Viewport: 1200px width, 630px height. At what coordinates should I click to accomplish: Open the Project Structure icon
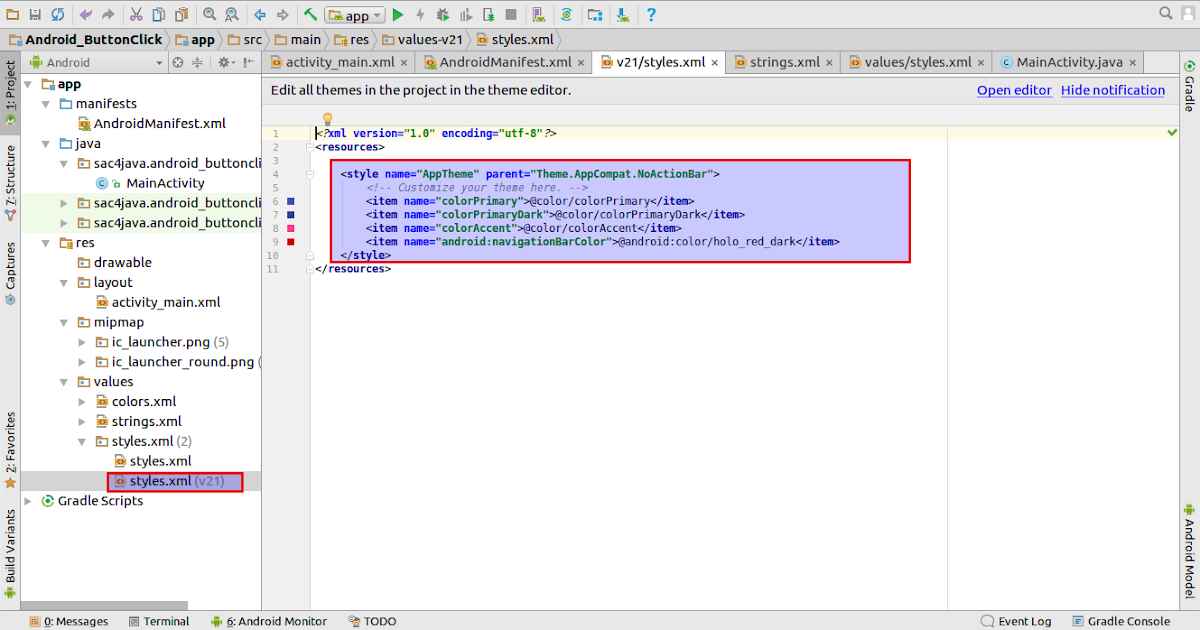coord(595,14)
